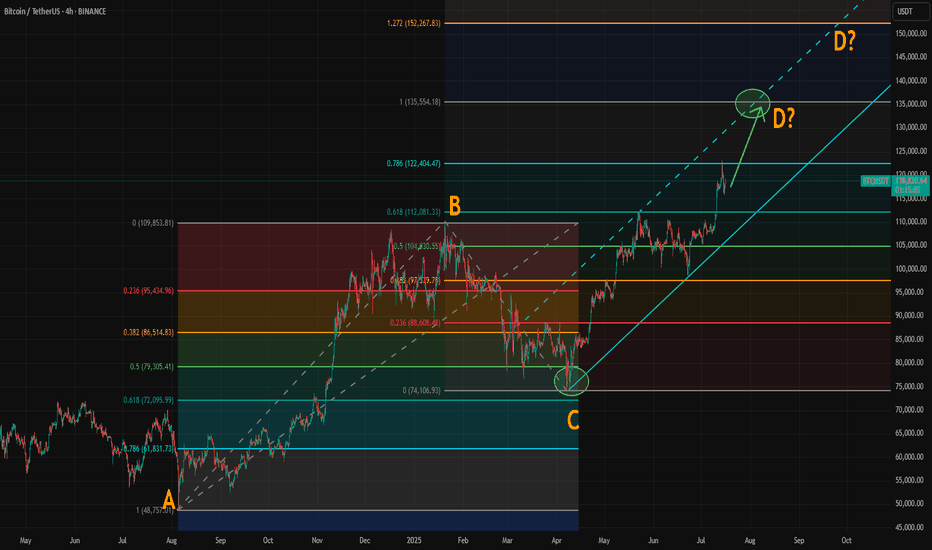This screenshot has width=932, height=550.
Task: Click 50,000.00 on the price axis
Action: 911,504
